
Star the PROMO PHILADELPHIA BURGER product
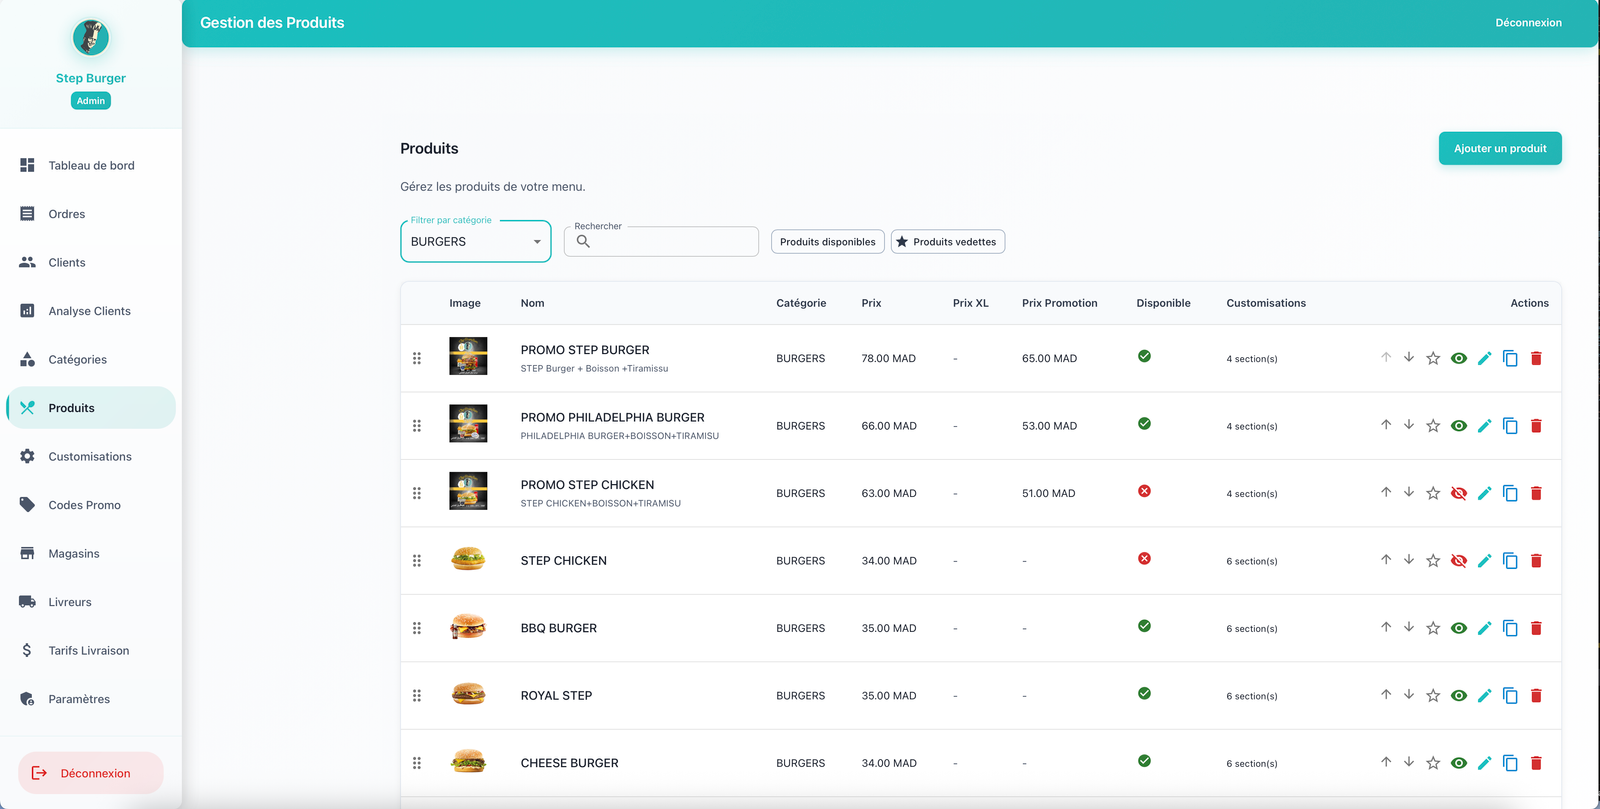point(1433,426)
